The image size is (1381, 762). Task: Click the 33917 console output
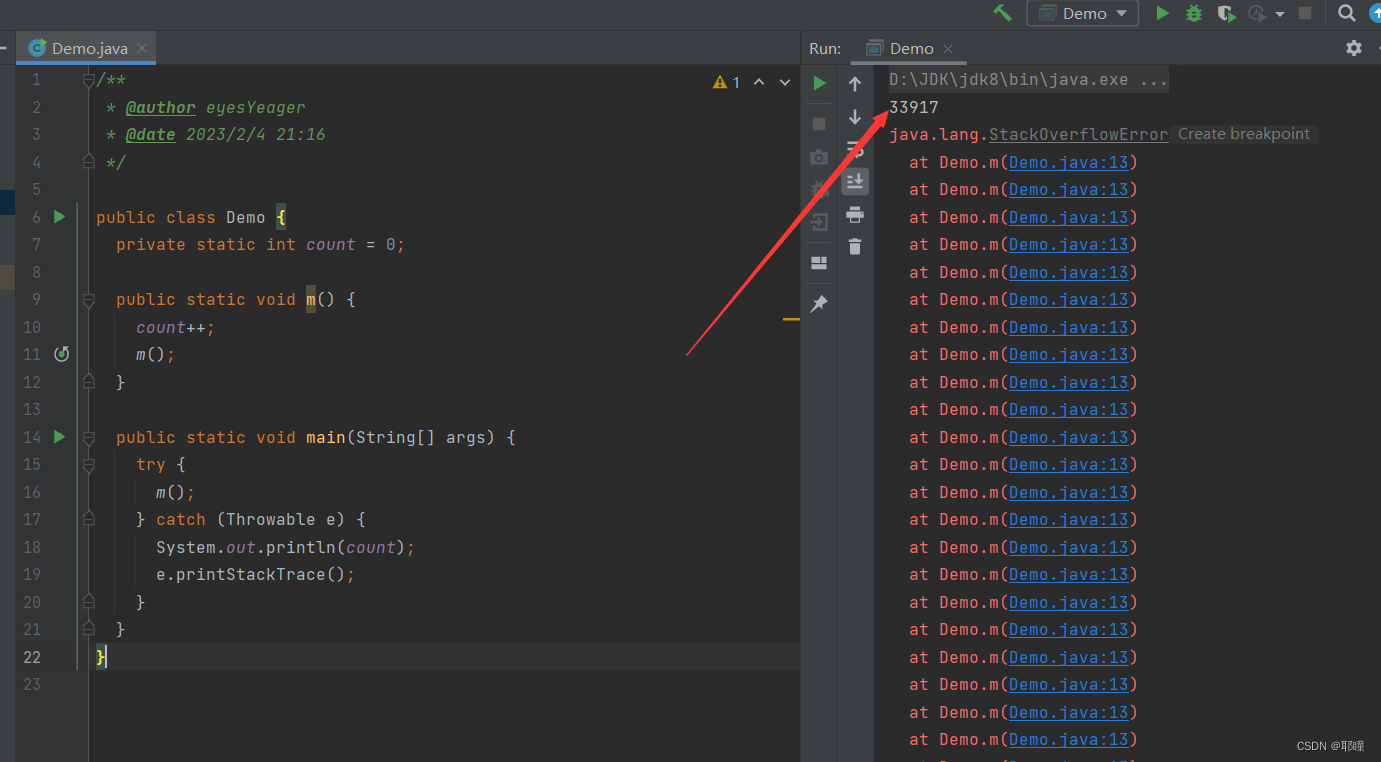pyautogui.click(x=914, y=107)
